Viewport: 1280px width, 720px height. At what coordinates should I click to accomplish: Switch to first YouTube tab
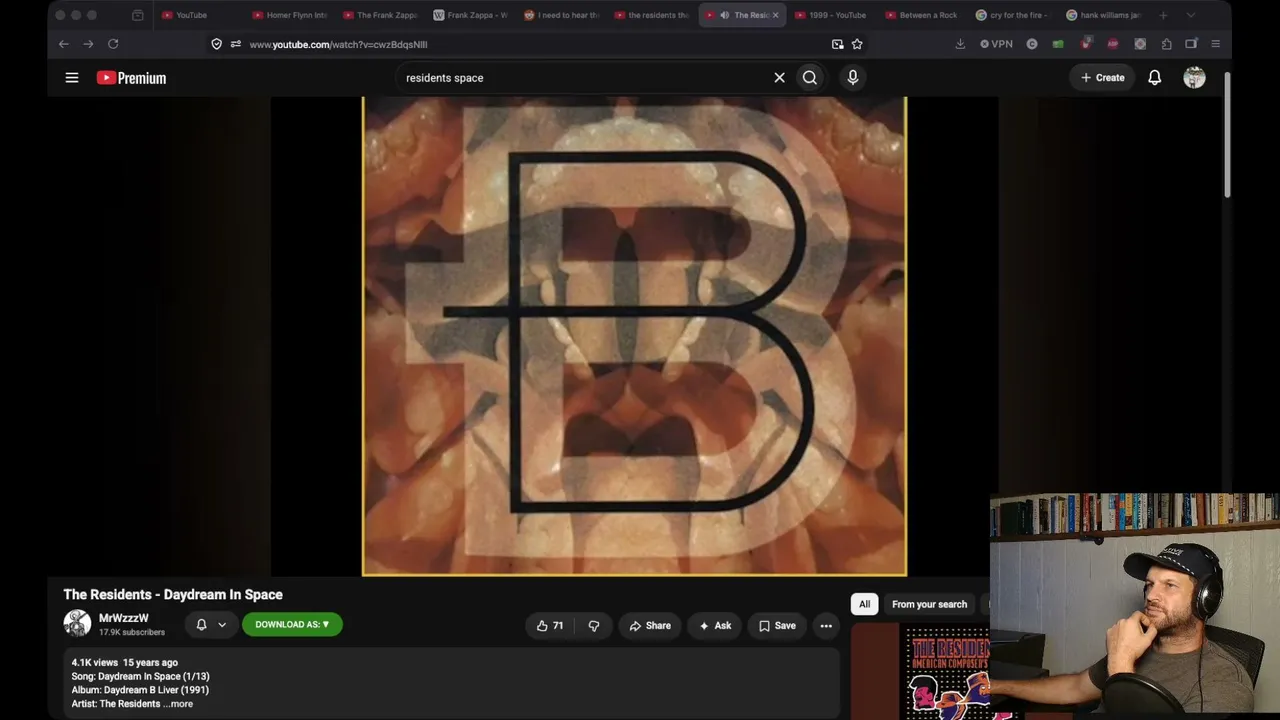198,15
